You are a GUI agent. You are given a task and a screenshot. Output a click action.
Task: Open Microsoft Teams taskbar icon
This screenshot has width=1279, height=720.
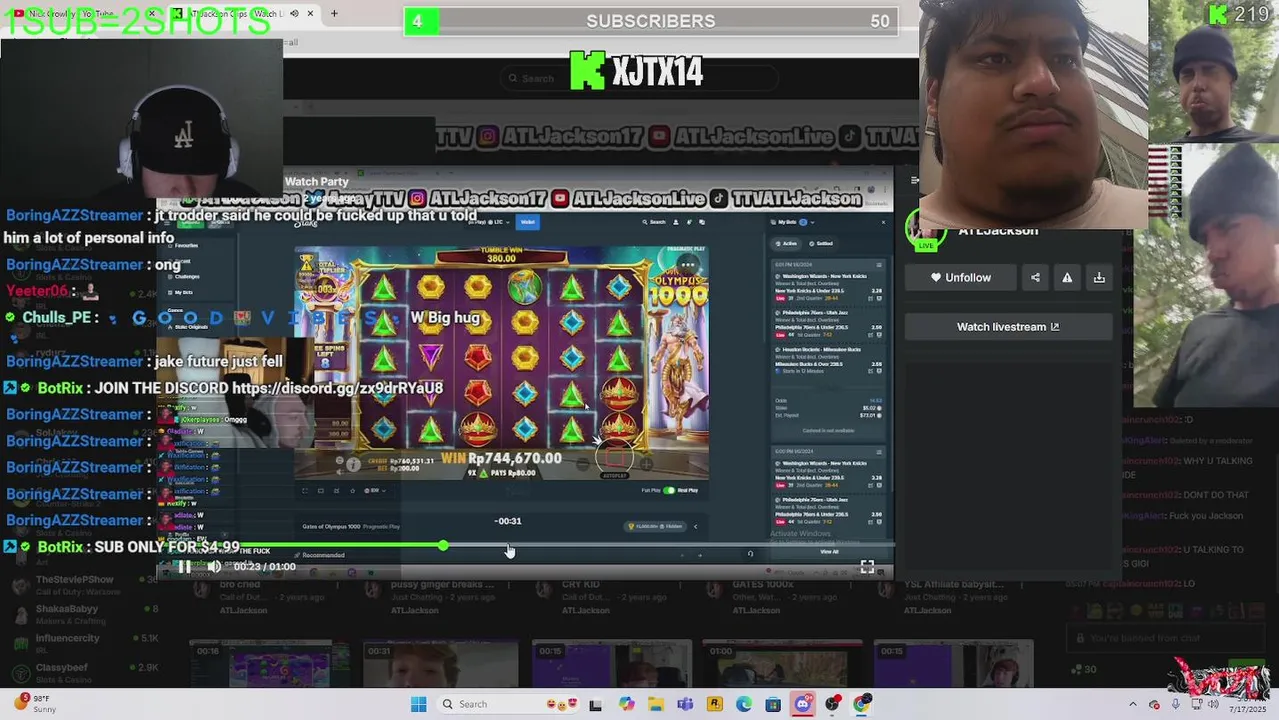coord(685,704)
